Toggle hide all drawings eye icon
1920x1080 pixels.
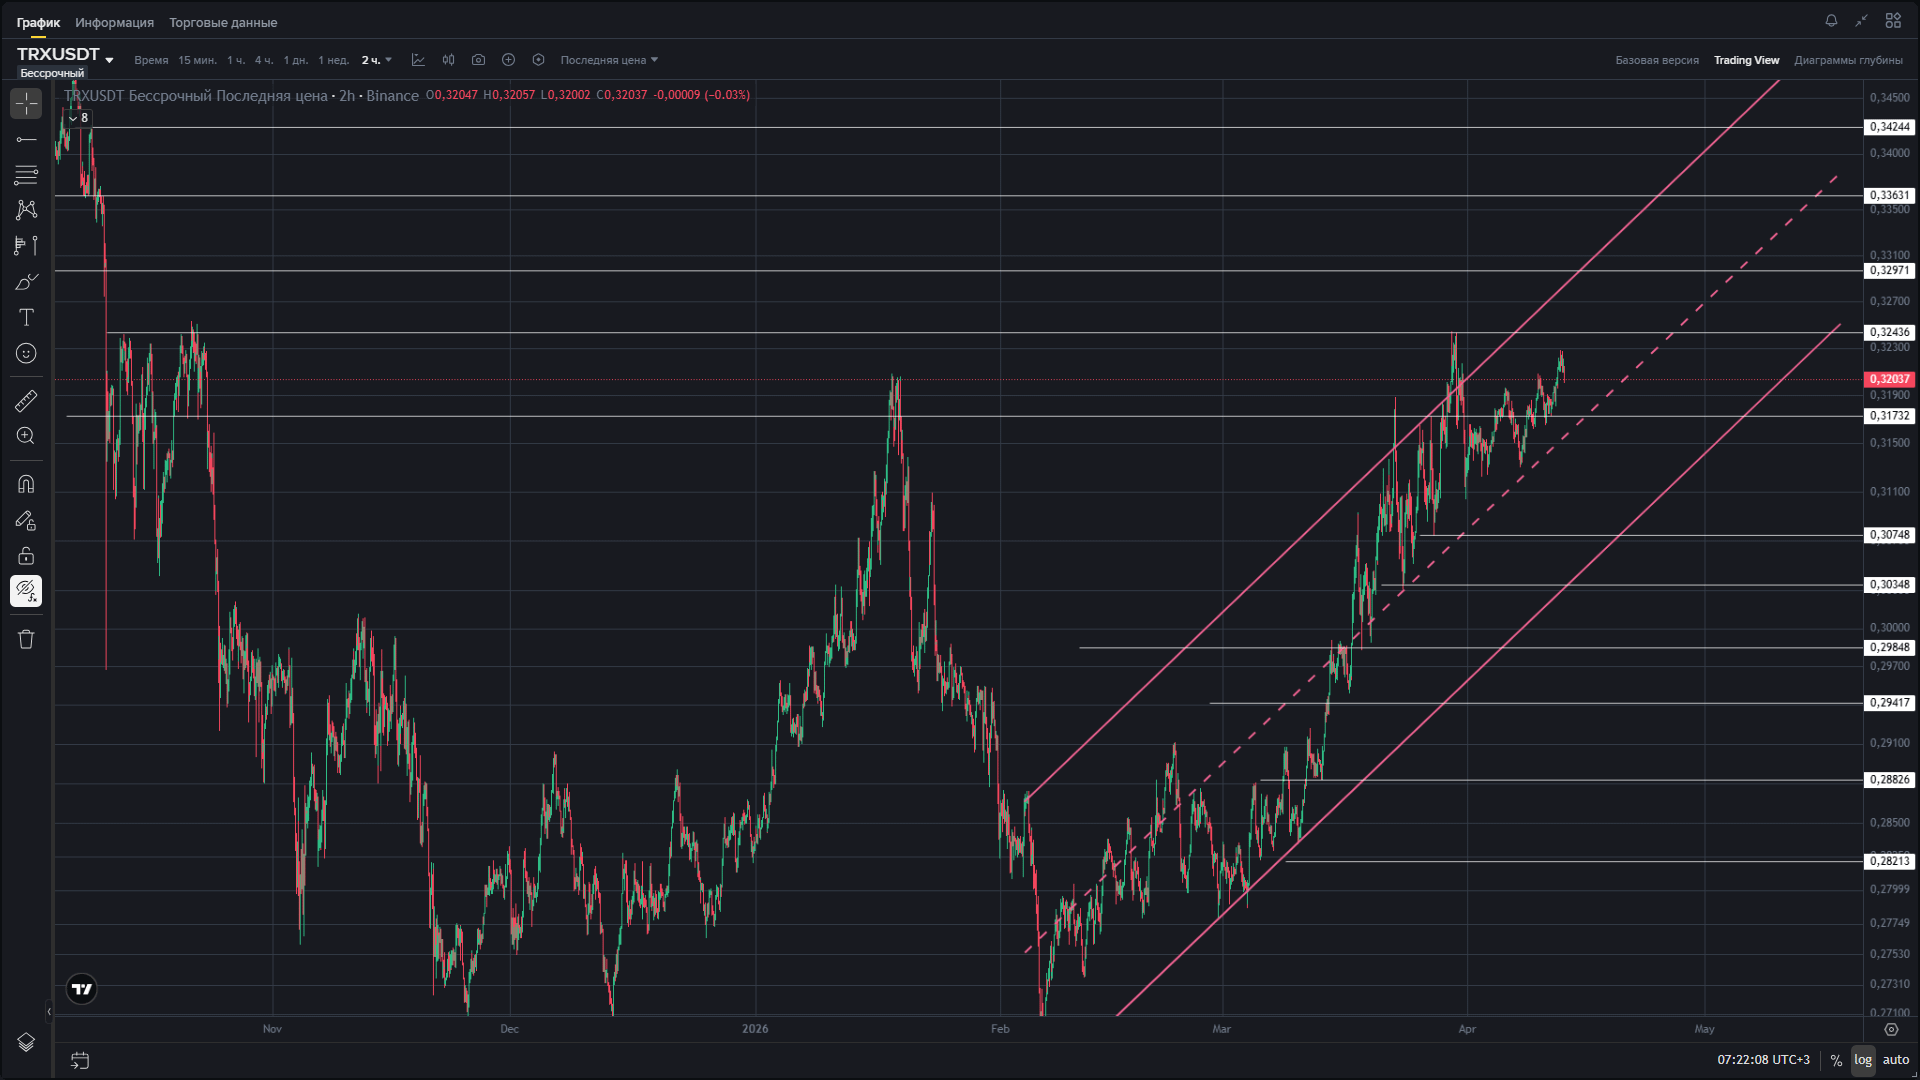point(26,591)
